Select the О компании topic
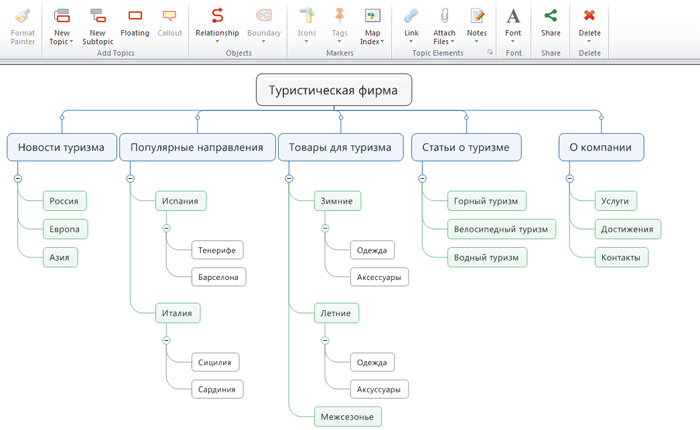 coord(601,147)
